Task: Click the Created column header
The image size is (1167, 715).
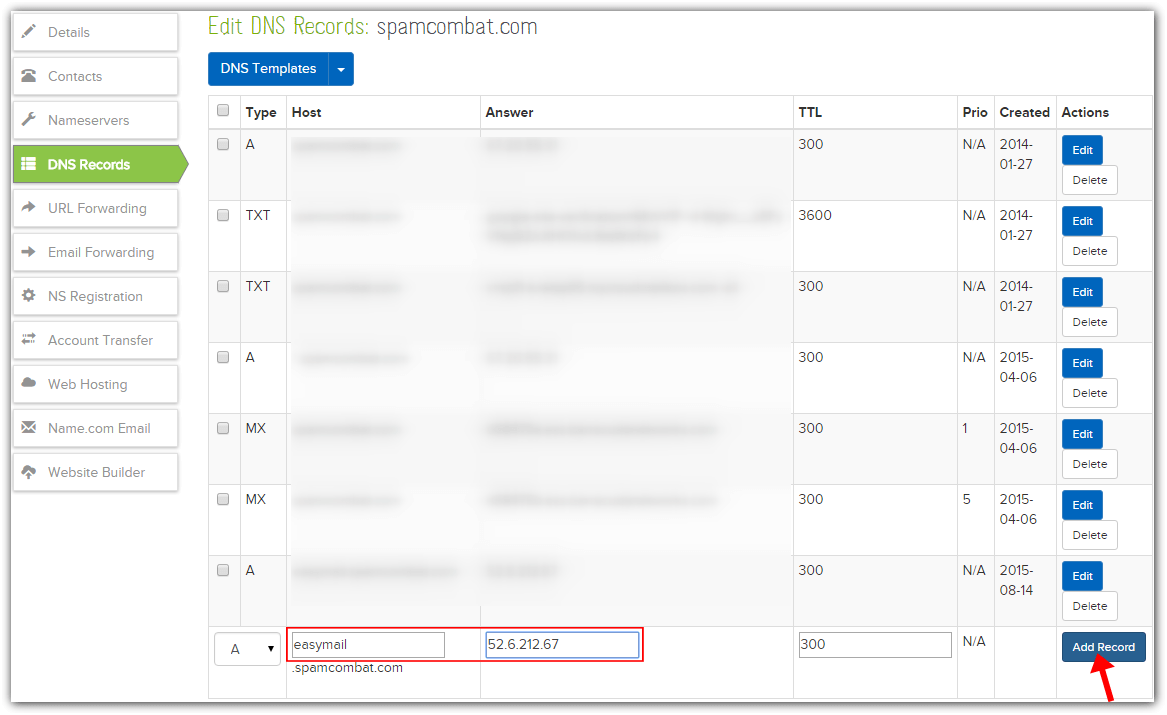Action: 1024,112
